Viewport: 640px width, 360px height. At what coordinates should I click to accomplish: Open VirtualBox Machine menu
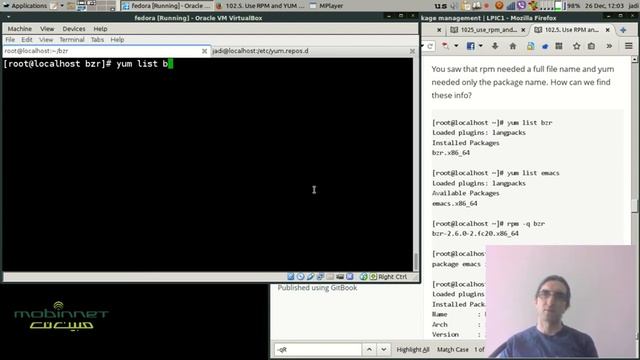pos(20,29)
